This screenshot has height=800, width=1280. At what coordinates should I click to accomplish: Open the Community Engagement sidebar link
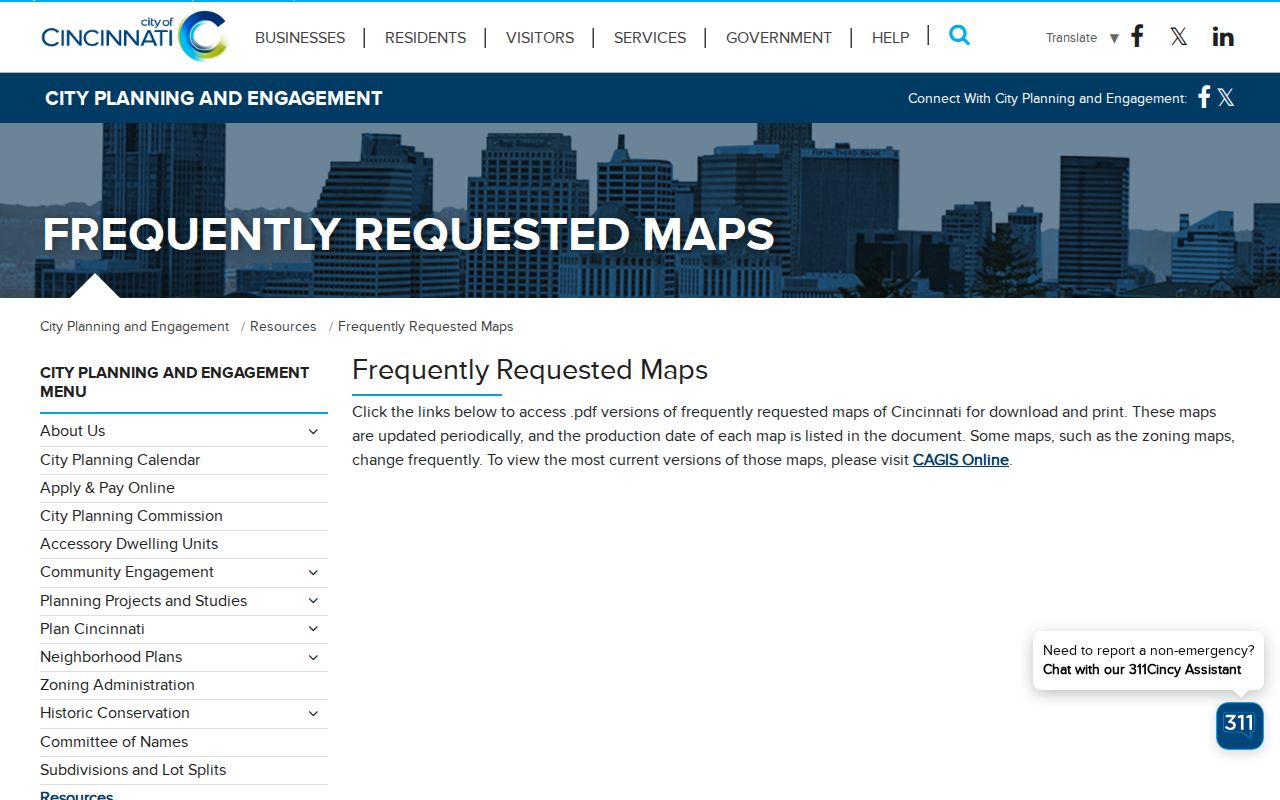(127, 572)
